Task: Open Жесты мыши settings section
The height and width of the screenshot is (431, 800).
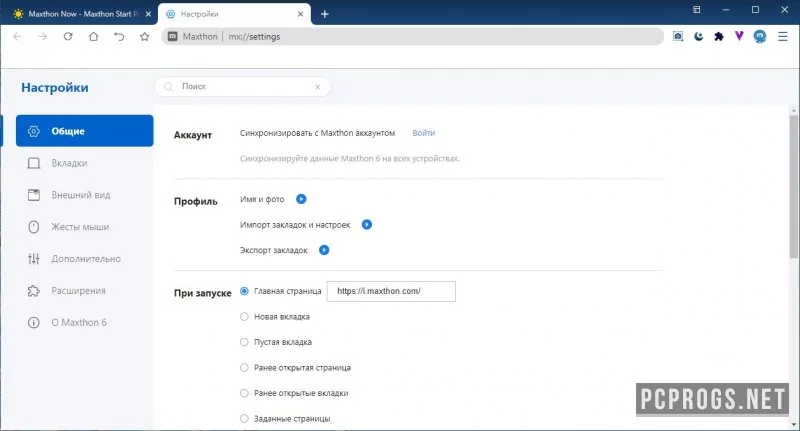Action: coord(85,227)
